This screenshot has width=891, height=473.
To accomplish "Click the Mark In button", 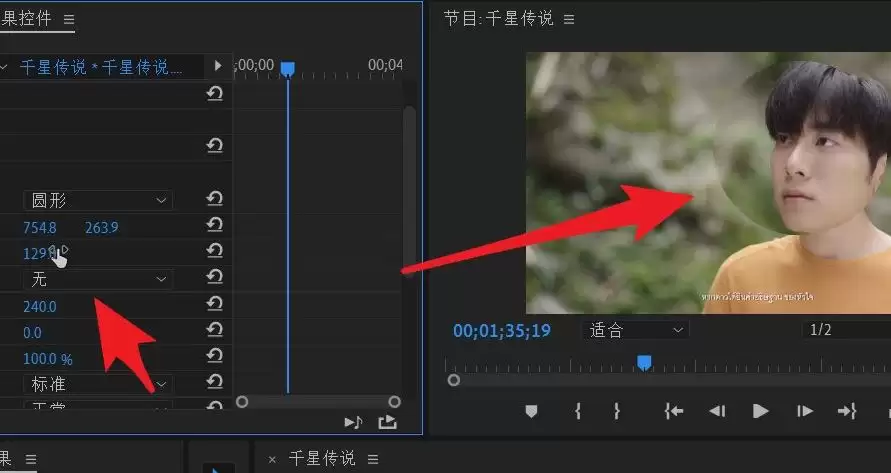I will [x=578, y=411].
